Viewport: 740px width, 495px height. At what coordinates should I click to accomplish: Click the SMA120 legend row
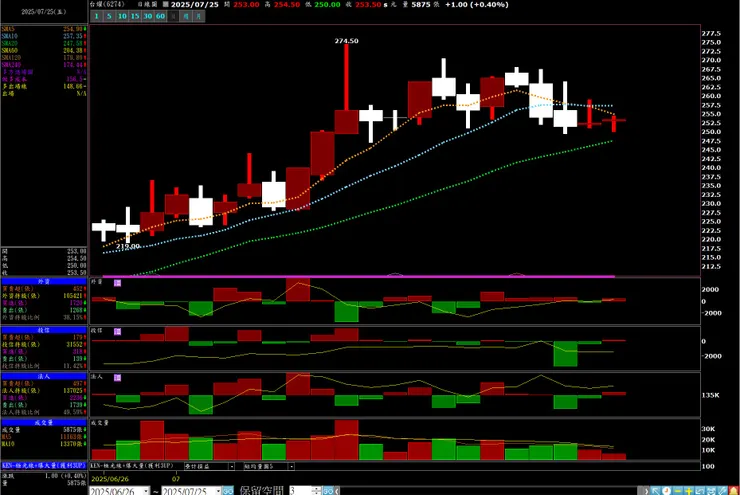tap(43, 58)
